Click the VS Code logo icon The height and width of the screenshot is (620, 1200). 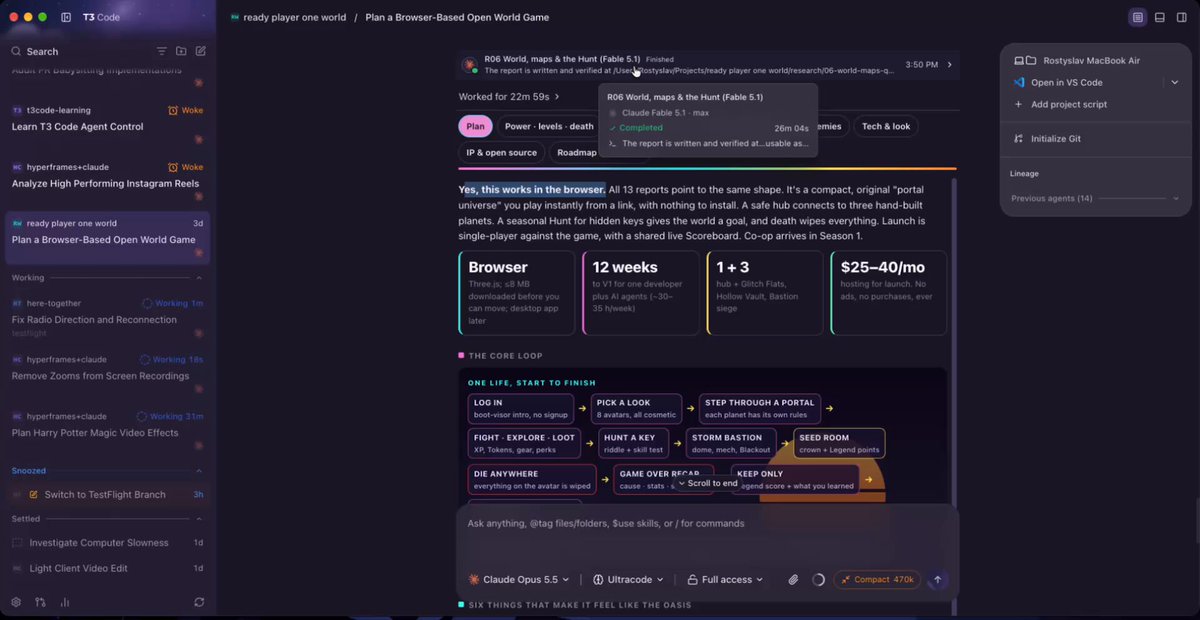tap(1019, 82)
